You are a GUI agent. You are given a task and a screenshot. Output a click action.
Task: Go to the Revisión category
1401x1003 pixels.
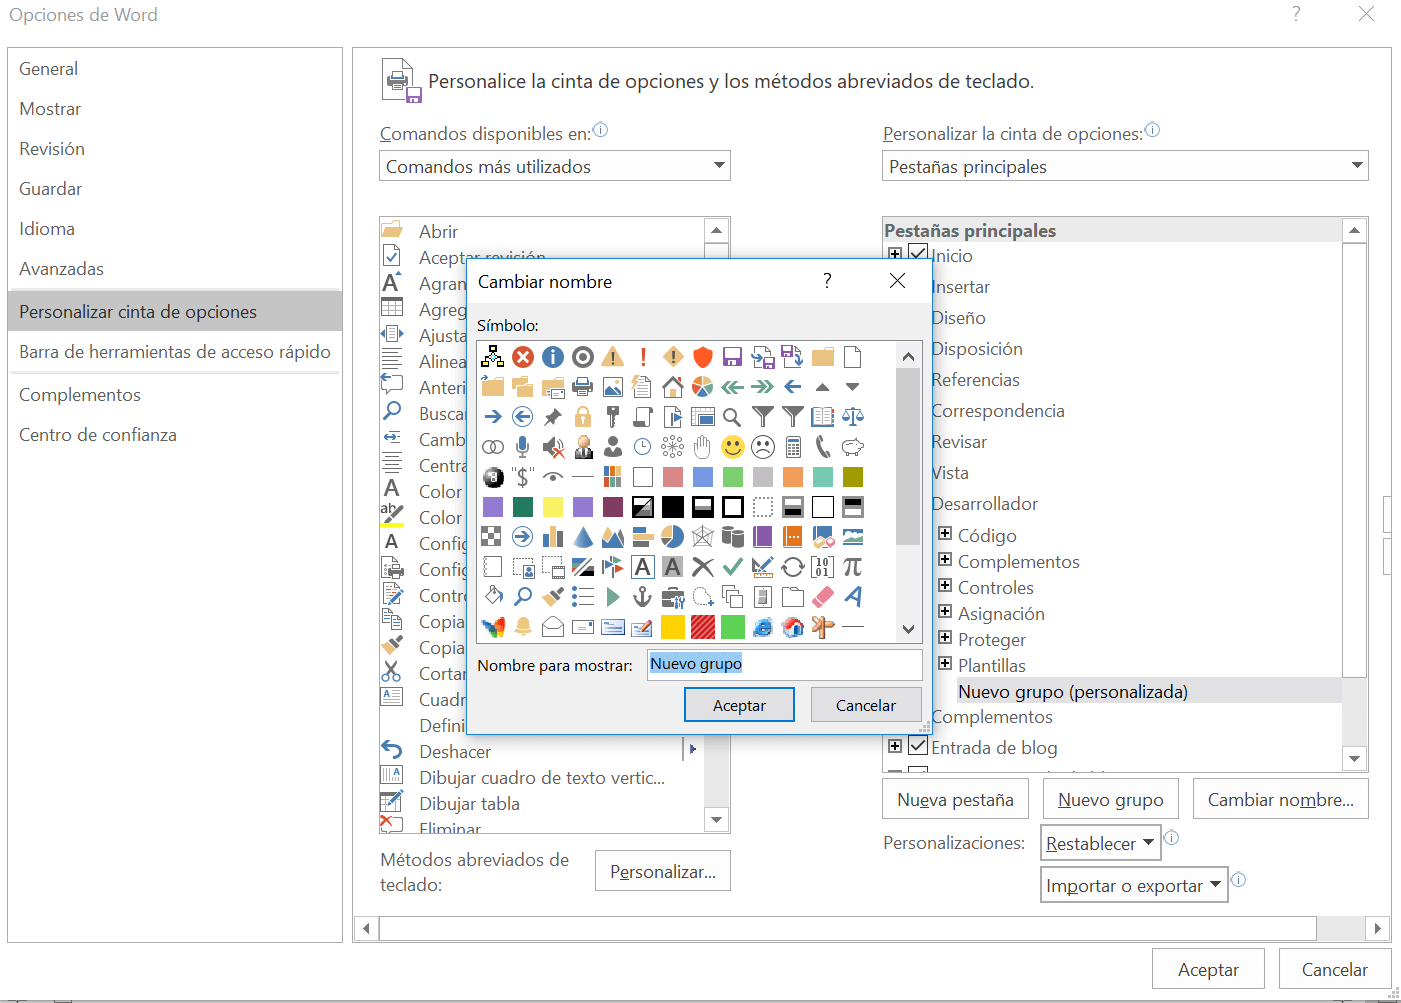(x=175, y=149)
